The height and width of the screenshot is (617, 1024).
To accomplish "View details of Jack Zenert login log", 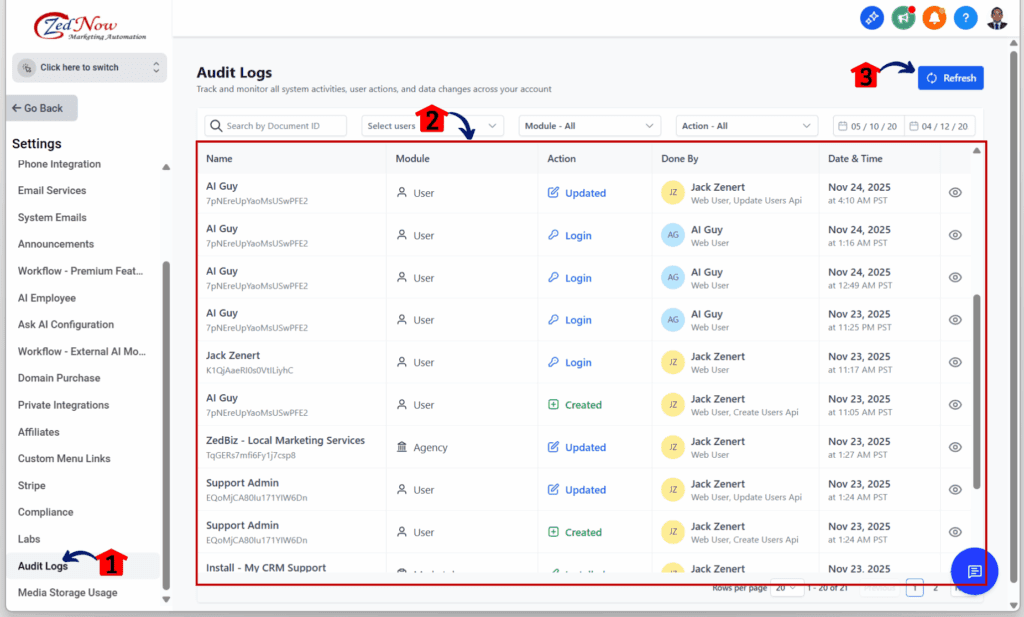I will (955, 362).
